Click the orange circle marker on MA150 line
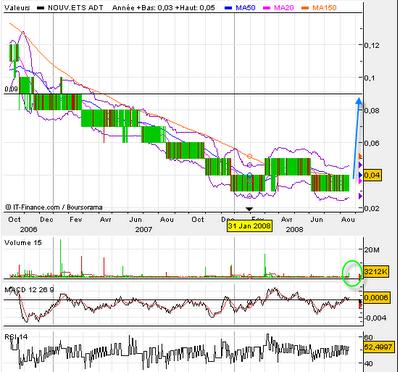Image resolution: width=400 pixels, height=372 pixels. coord(249,156)
